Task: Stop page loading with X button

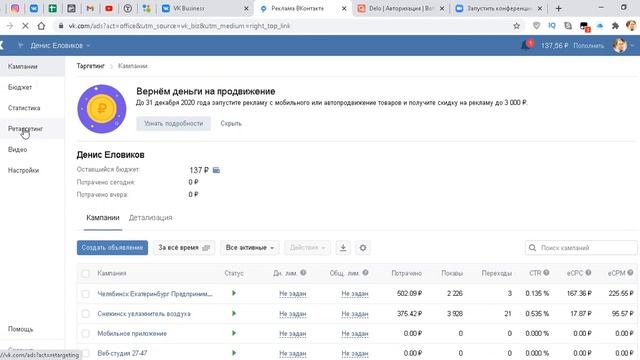Action: [x=25, y=26]
